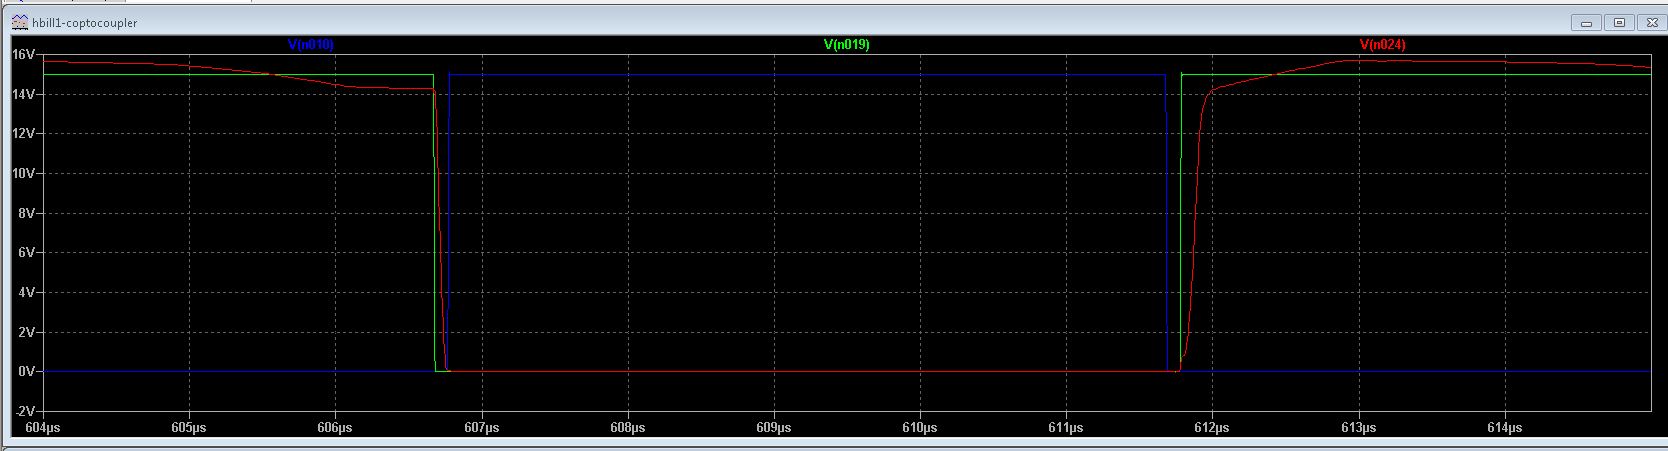Click the 8V vertical axis label

tap(27, 213)
